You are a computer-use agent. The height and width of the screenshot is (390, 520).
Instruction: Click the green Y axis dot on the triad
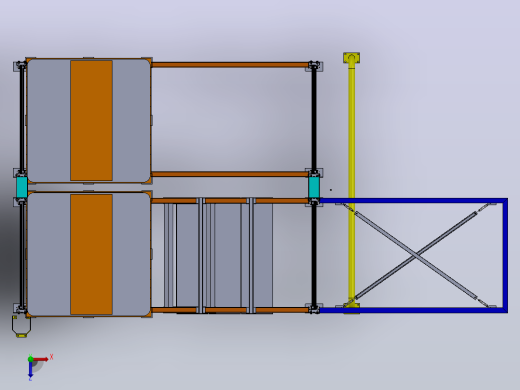(x=30, y=359)
